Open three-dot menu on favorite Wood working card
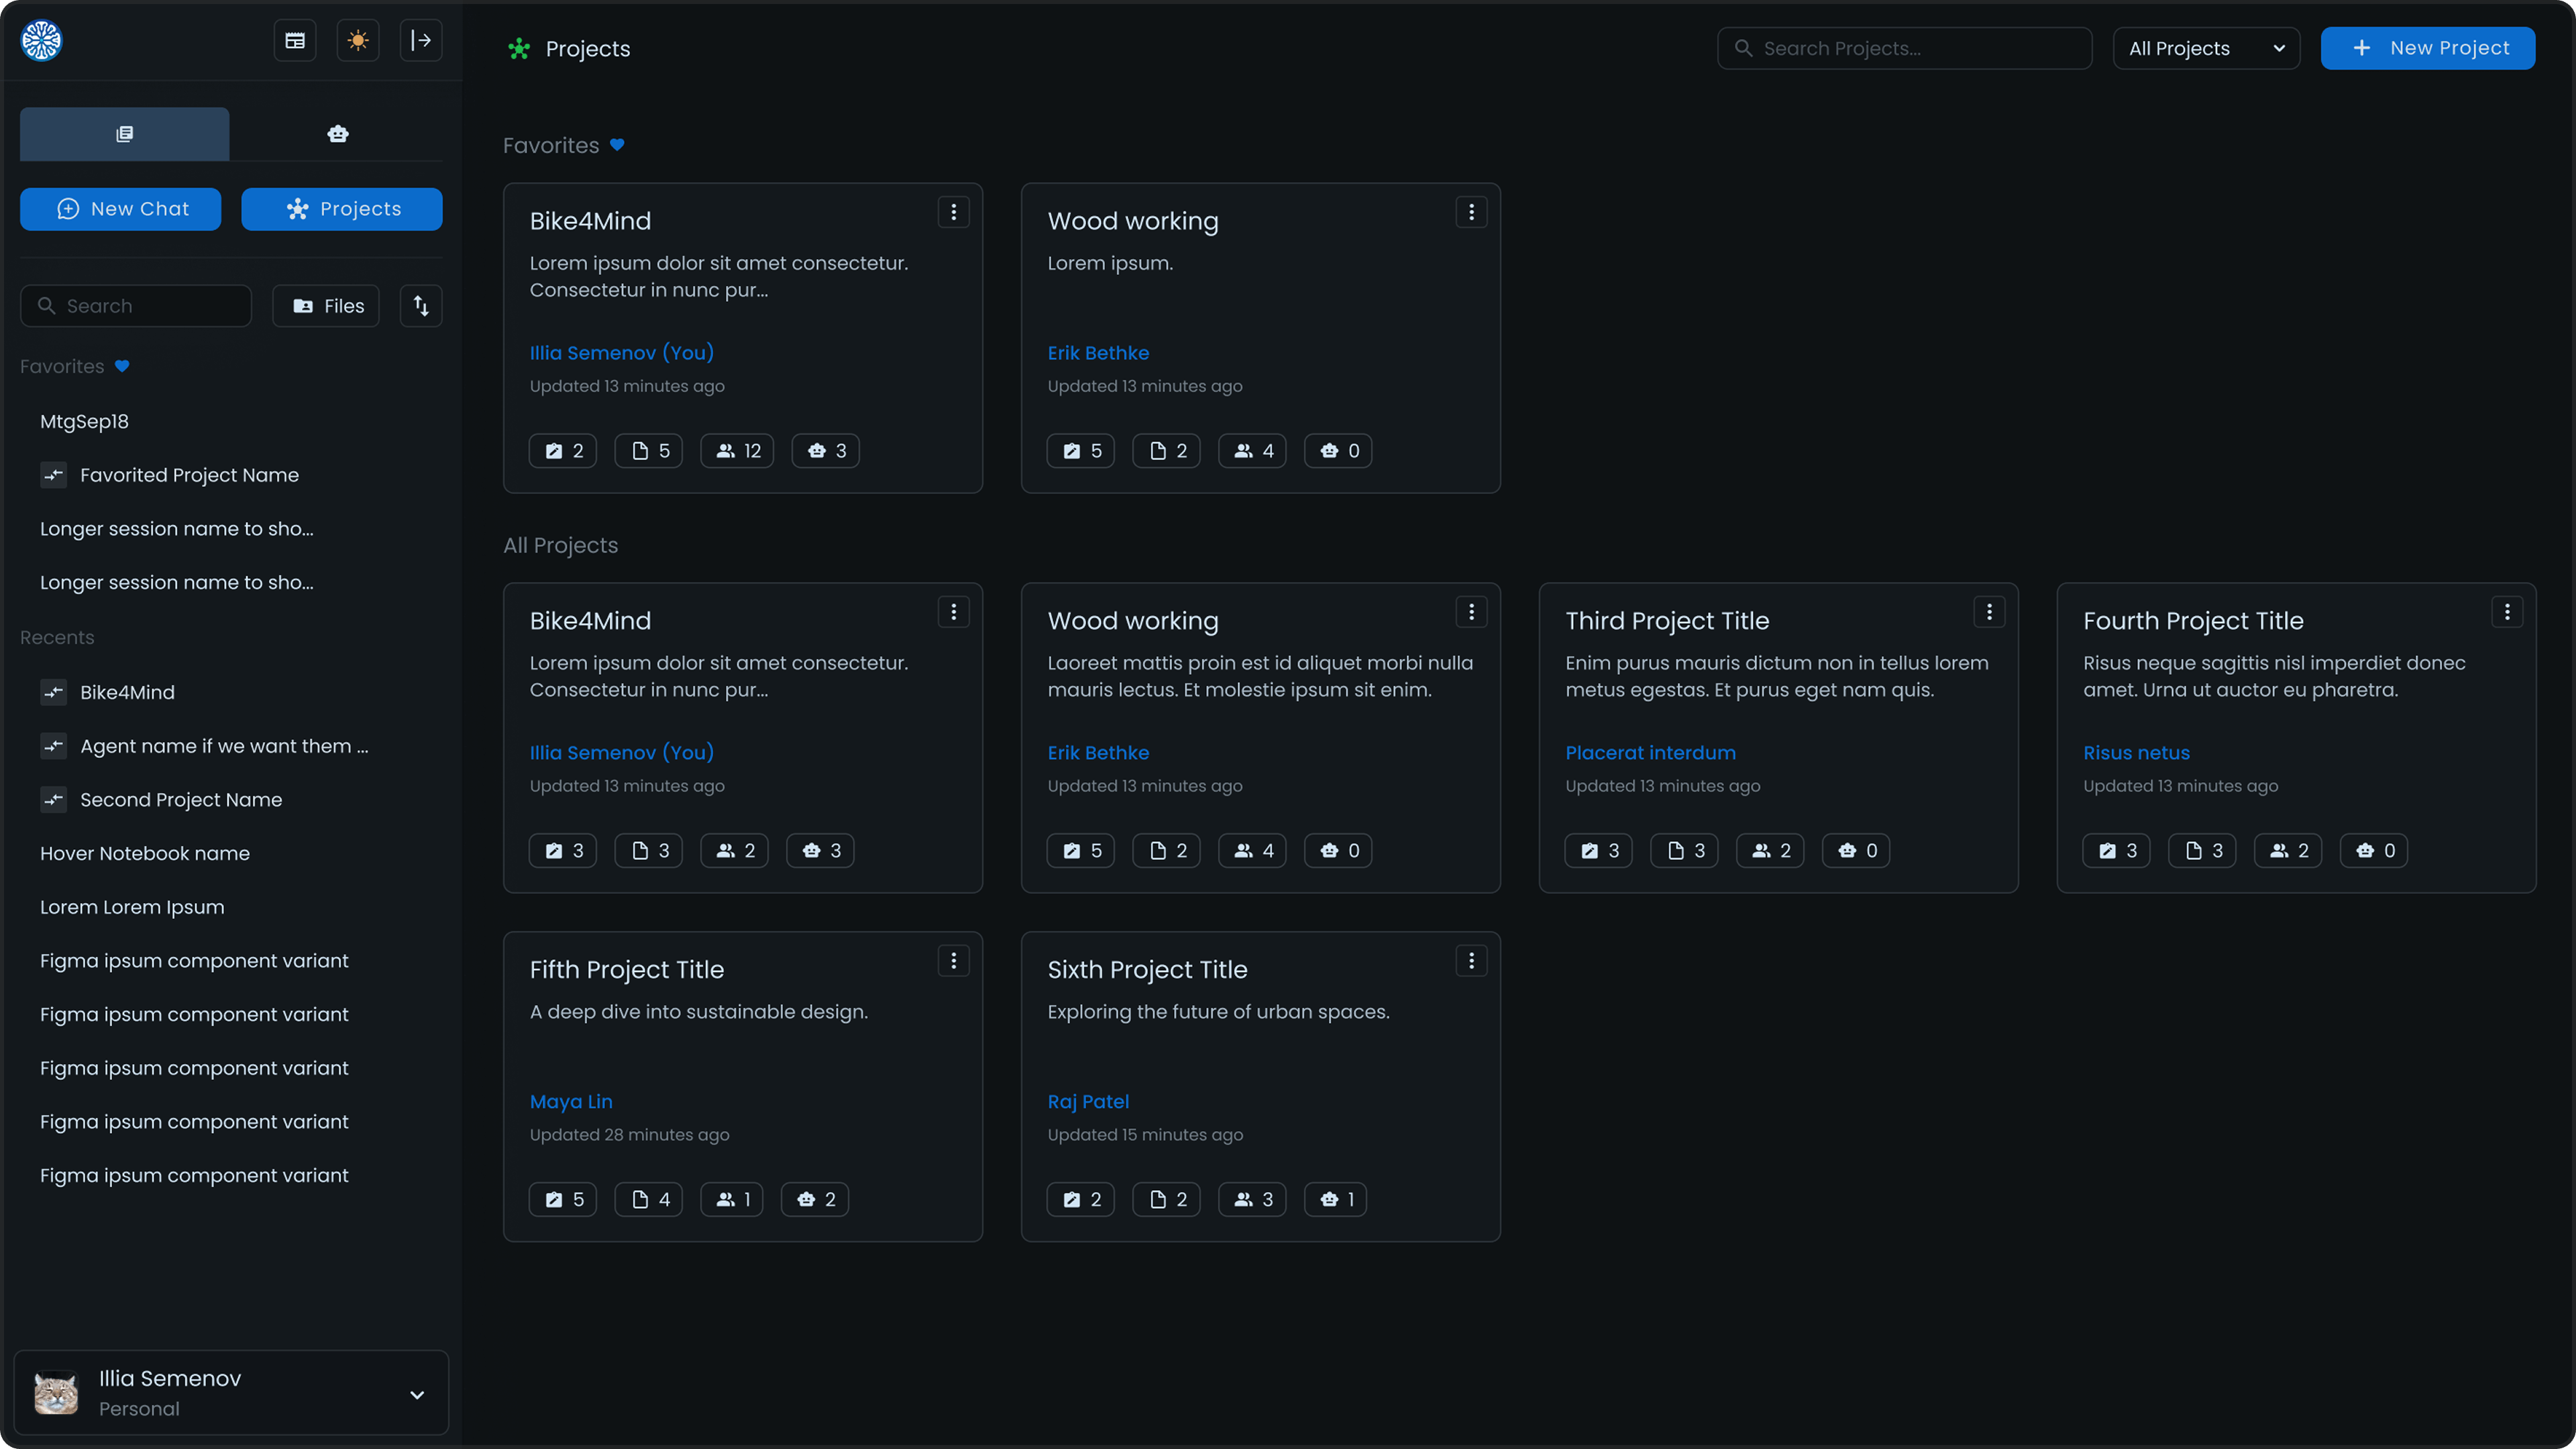 click(x=1471, y=212)
